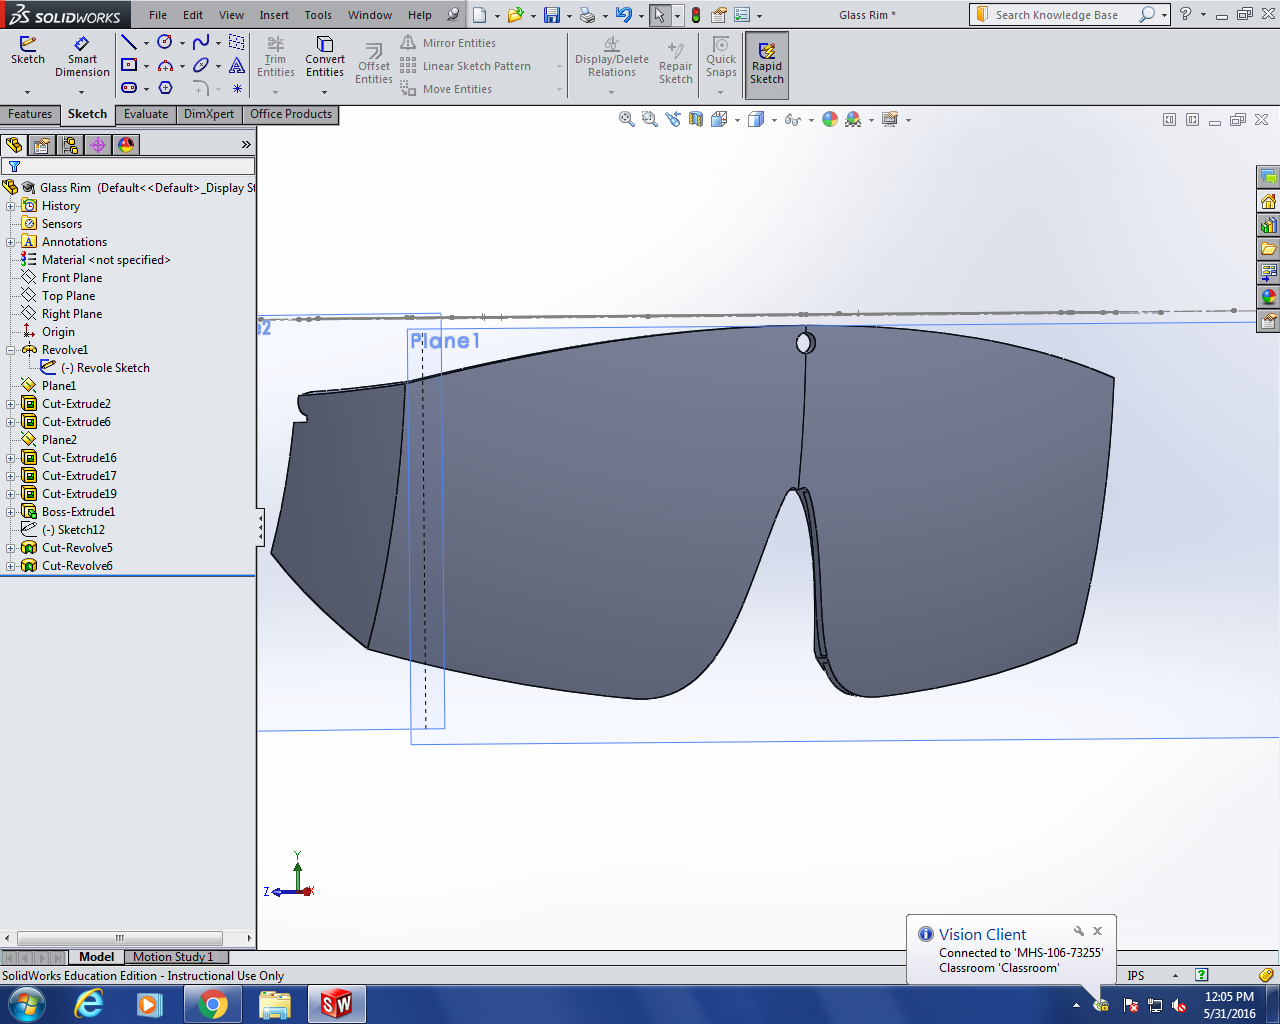The height and width of the screenshot is (1024, 1280).
Task: Click the Smart Dimension tool
Action: (82, 58)
